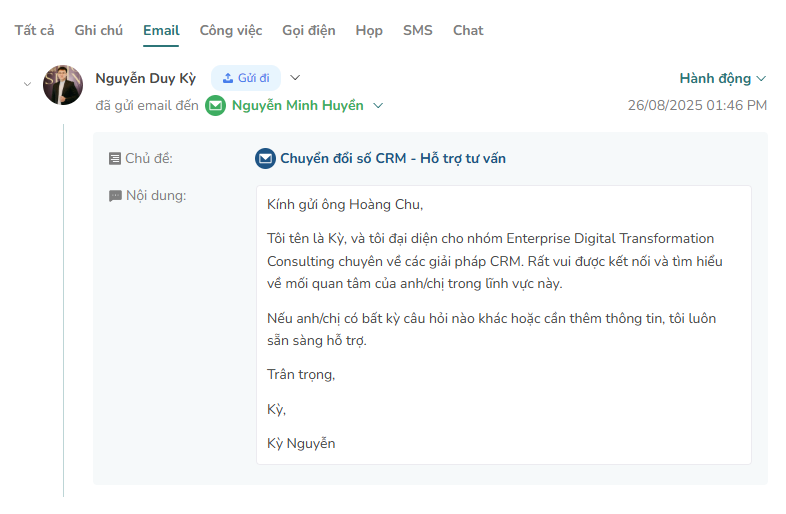Click the sender name Nguyễn Duy Kỳ
Image resolution: width=786 pixels, height=514 pixels.
146,78
